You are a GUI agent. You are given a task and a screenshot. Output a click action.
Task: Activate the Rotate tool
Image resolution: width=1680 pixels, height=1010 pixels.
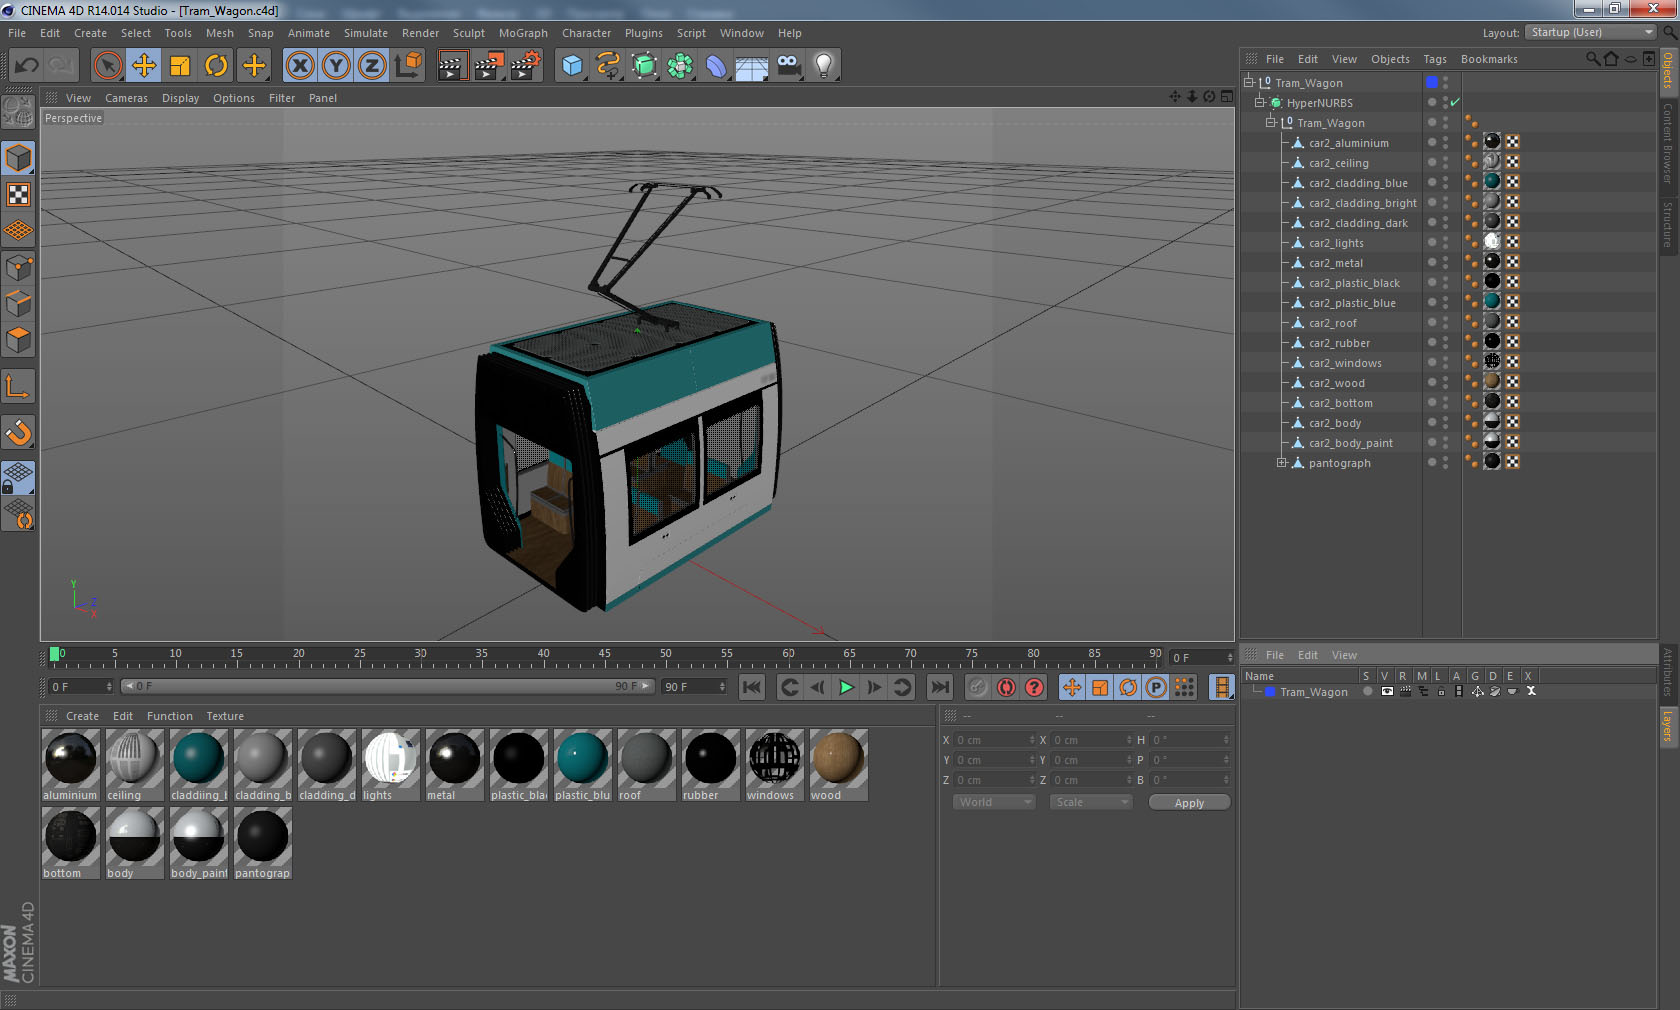[216, 66]
